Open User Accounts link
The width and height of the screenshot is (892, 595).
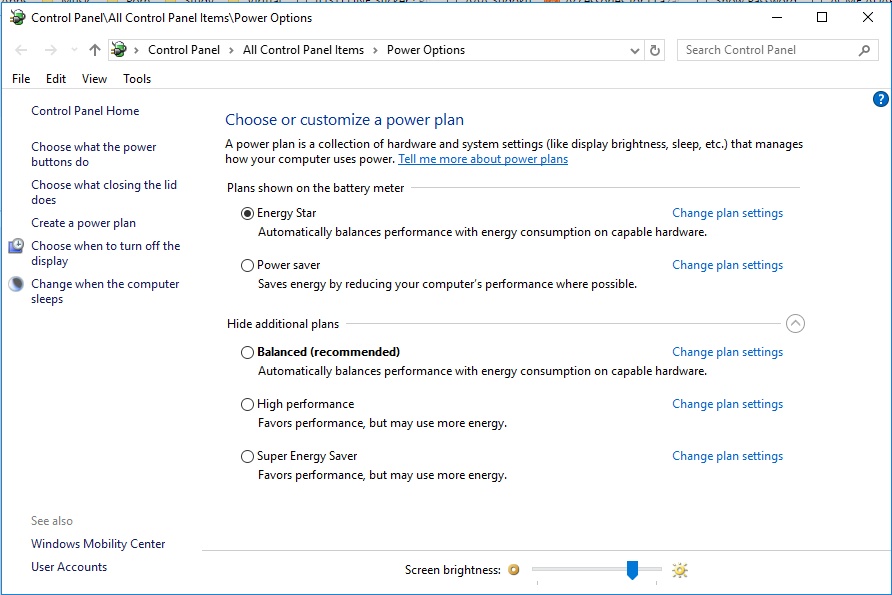coord(69,567)
